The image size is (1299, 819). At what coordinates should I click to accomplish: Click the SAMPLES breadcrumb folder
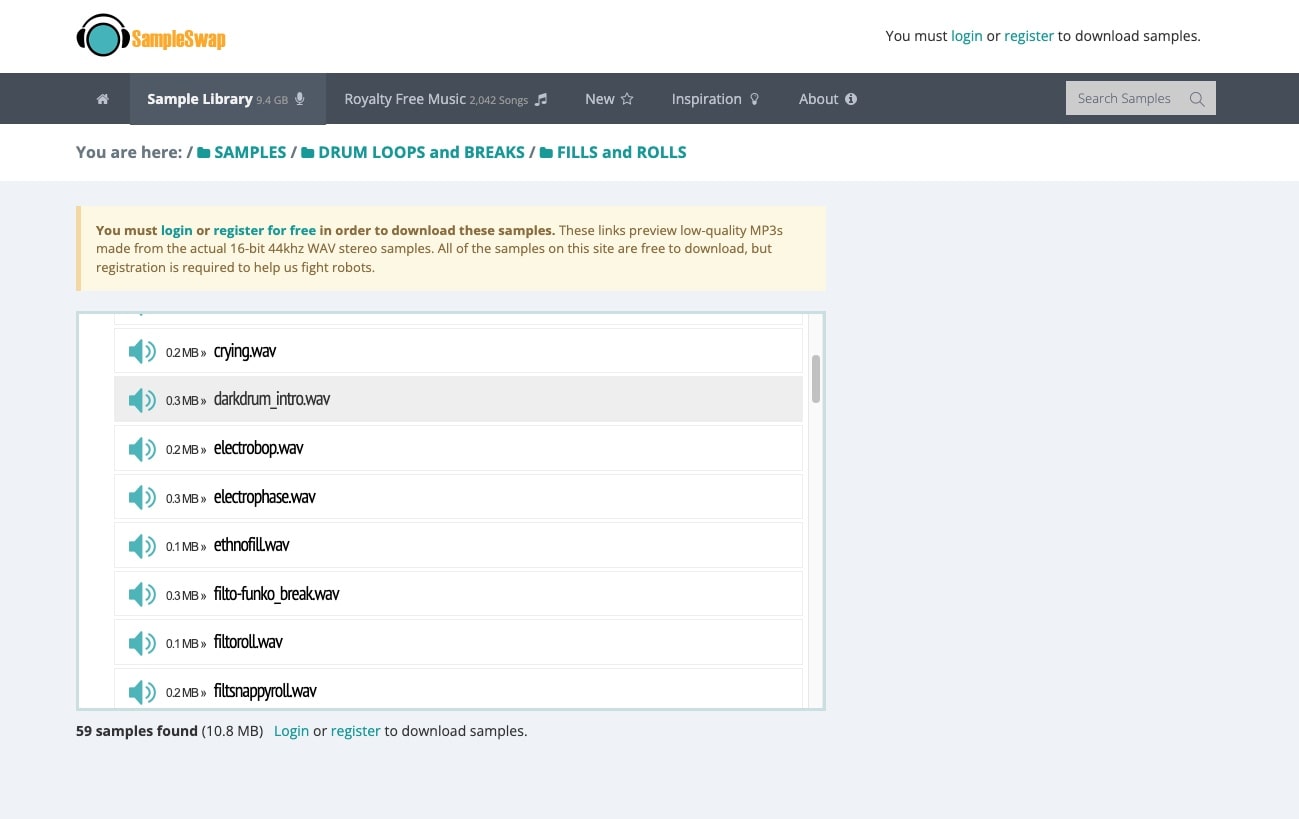point(241,152)
